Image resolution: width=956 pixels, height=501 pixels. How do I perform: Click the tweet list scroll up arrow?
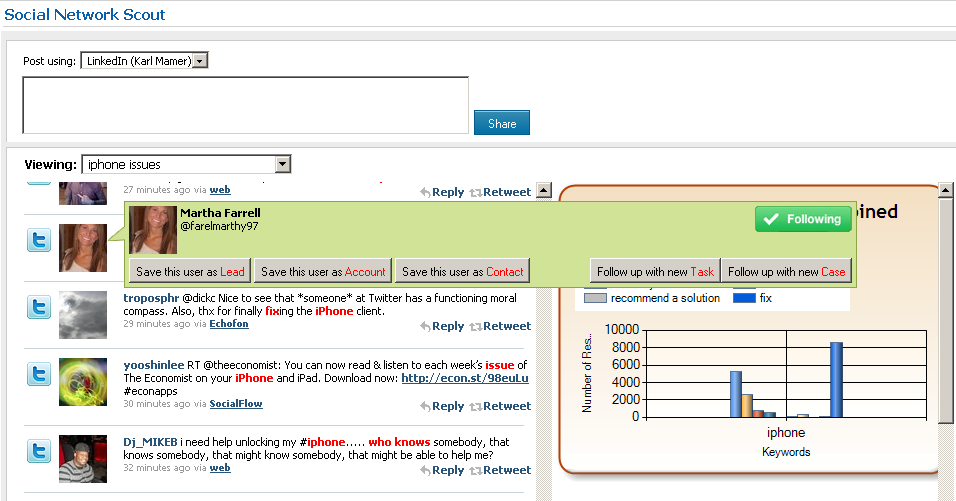tap(544, 190)
